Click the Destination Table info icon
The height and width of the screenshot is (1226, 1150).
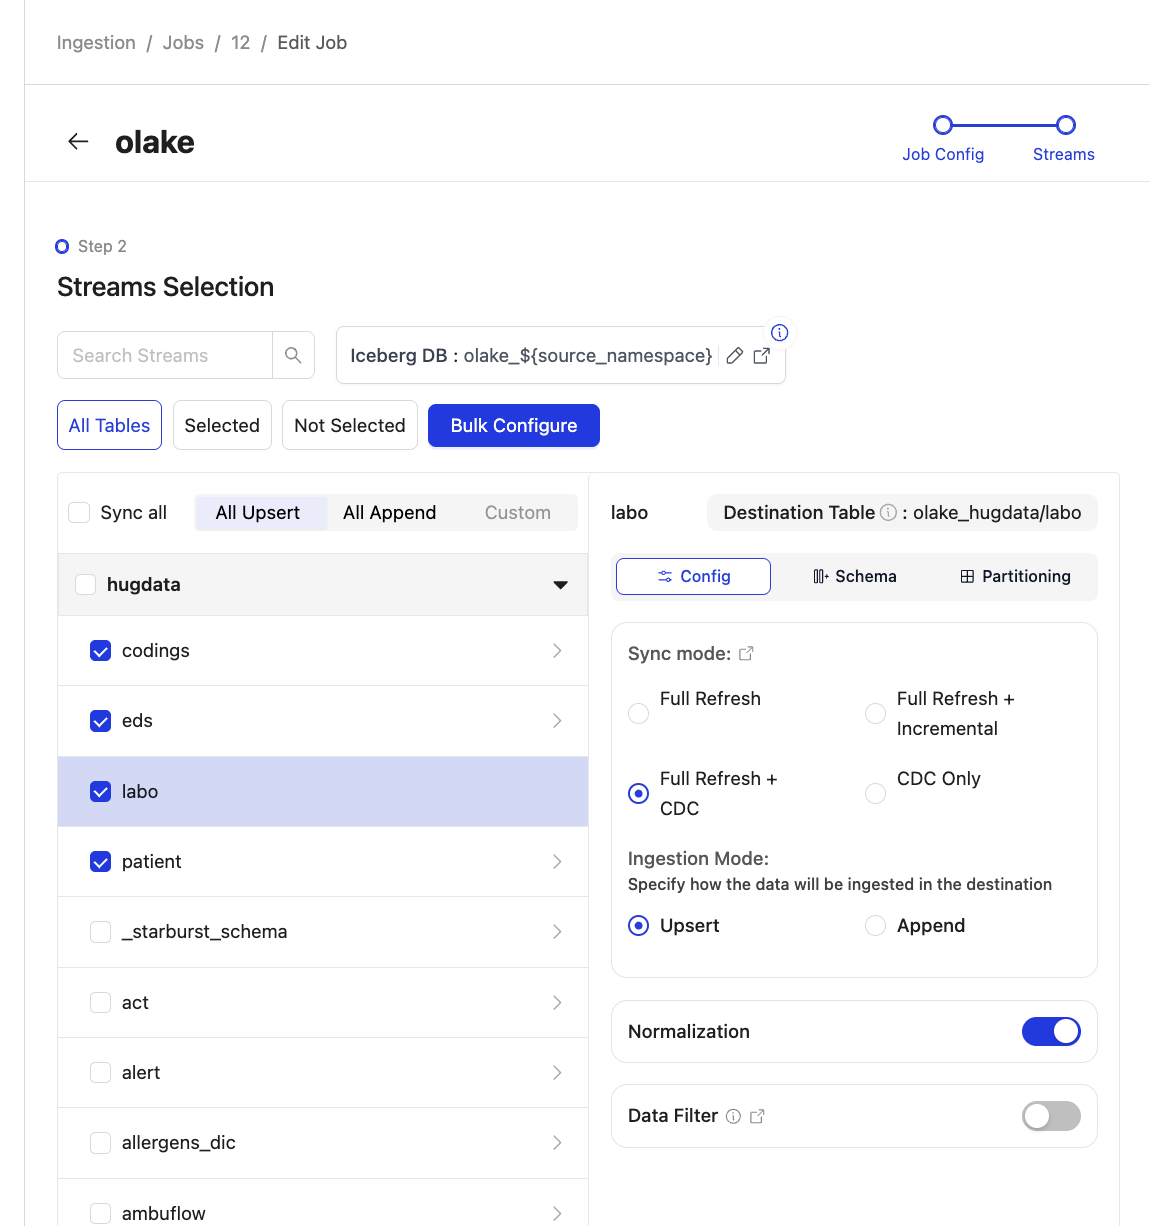coord(888,512)
